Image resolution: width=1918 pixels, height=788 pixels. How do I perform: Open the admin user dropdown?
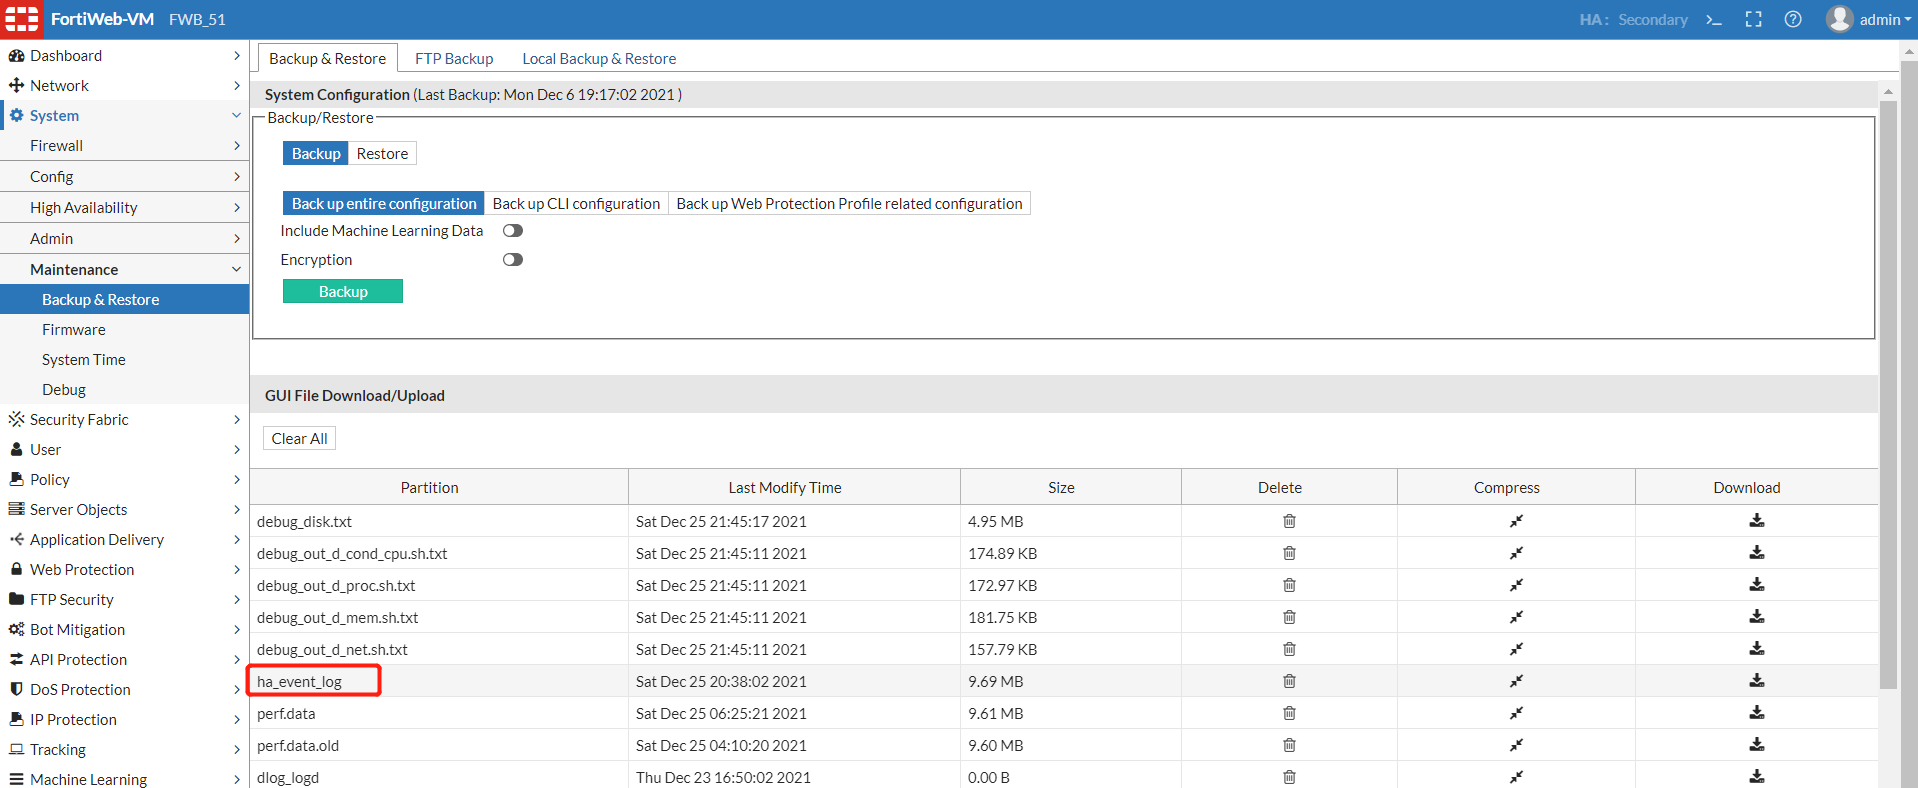click(x=1869, y=20)
